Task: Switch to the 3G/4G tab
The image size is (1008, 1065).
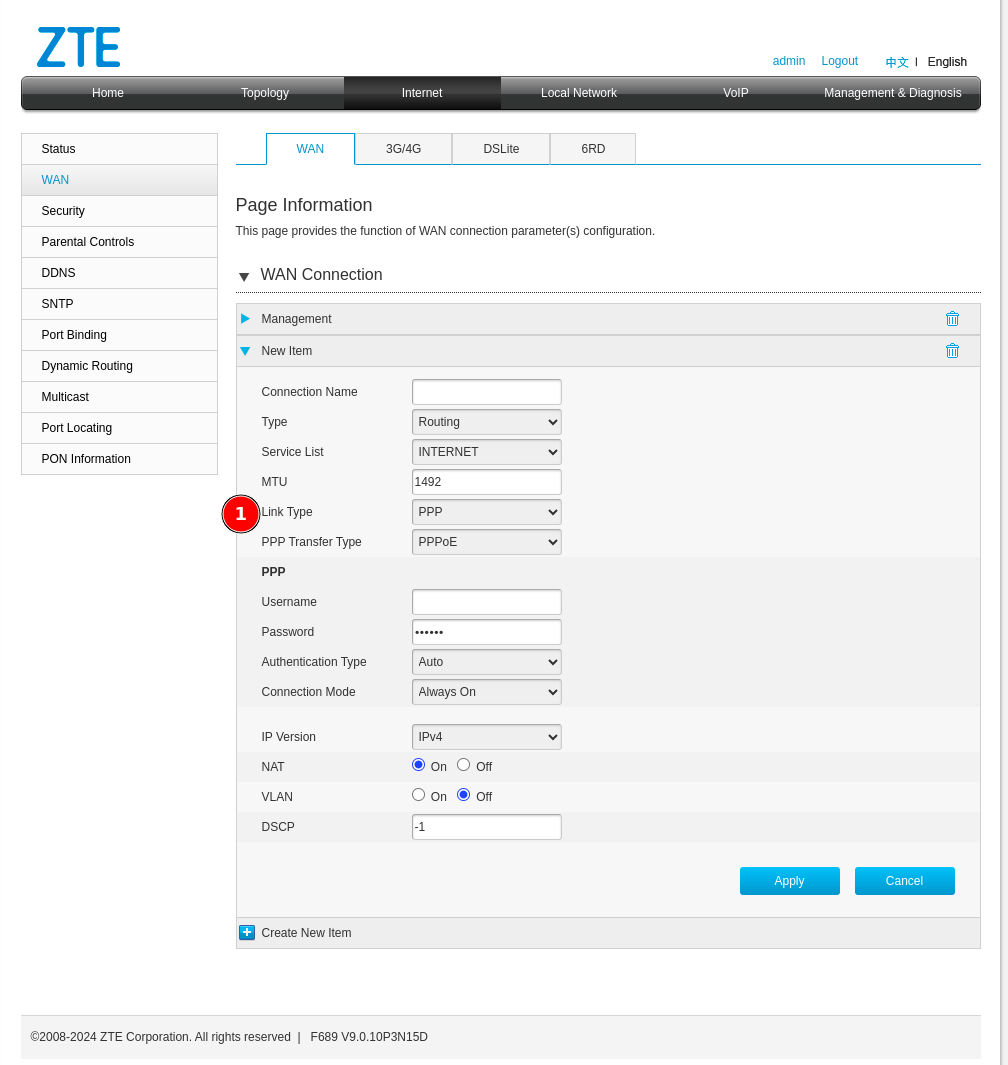Action: click(x=403, y=149)
